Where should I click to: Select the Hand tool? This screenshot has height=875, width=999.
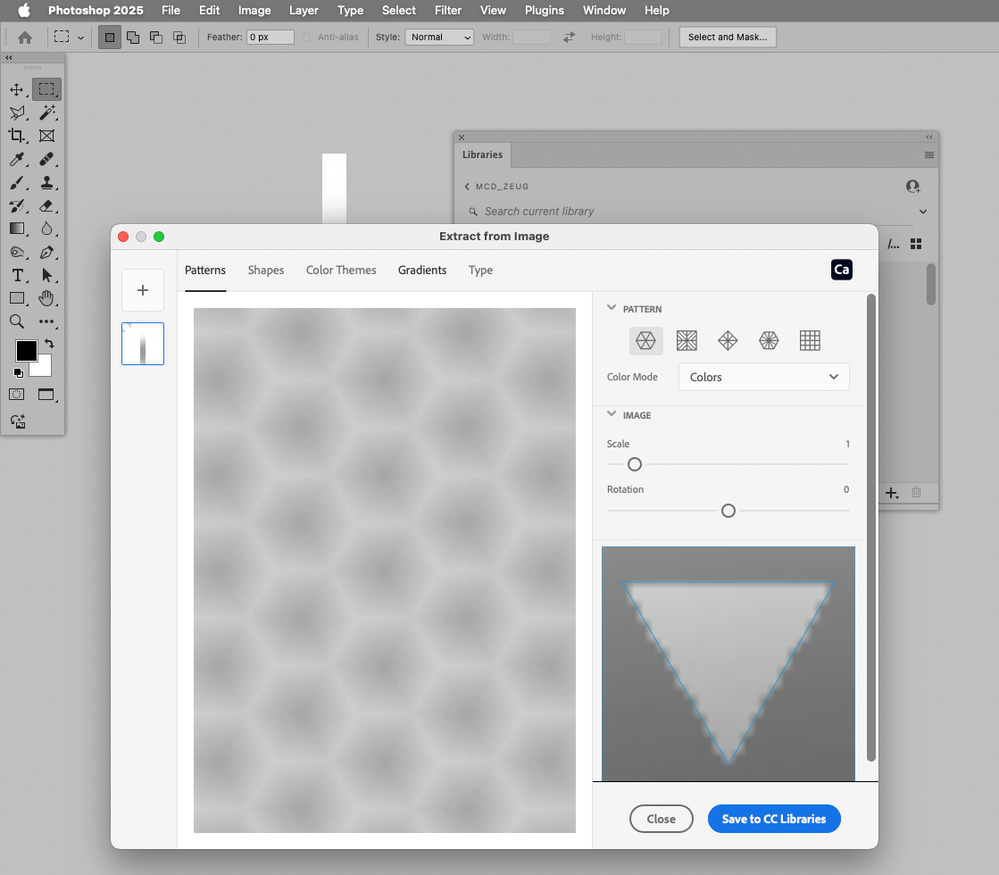[x=47, y=298]
